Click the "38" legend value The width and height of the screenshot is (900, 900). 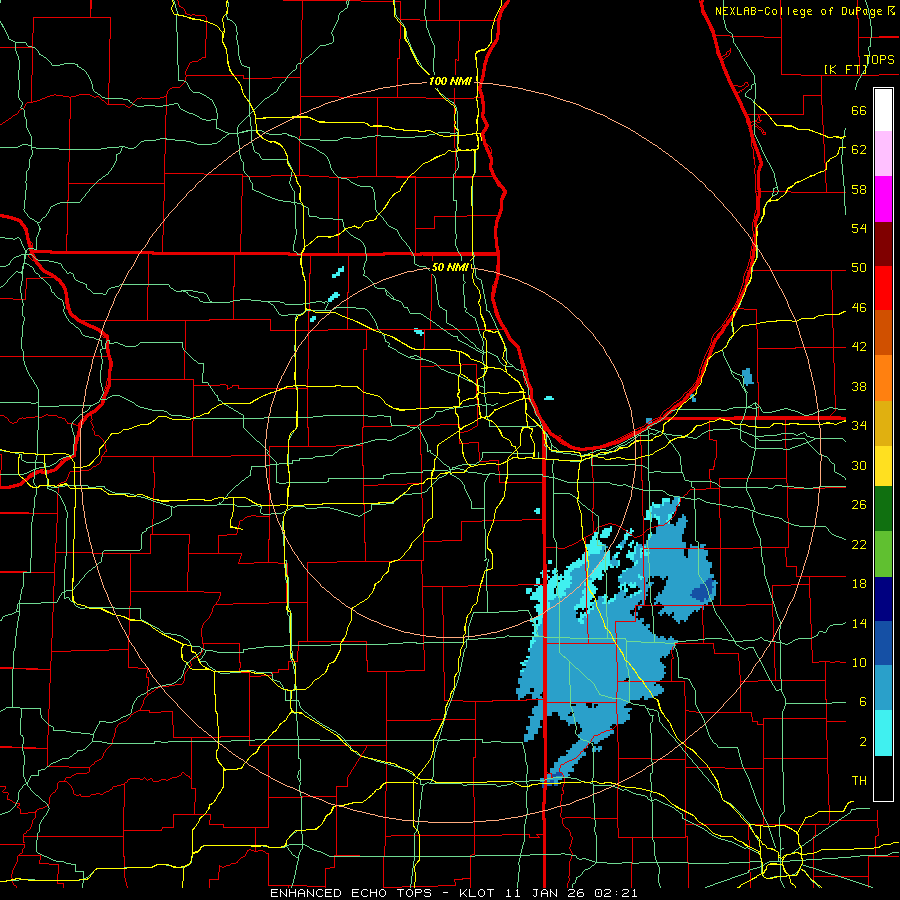click(859, 386)
